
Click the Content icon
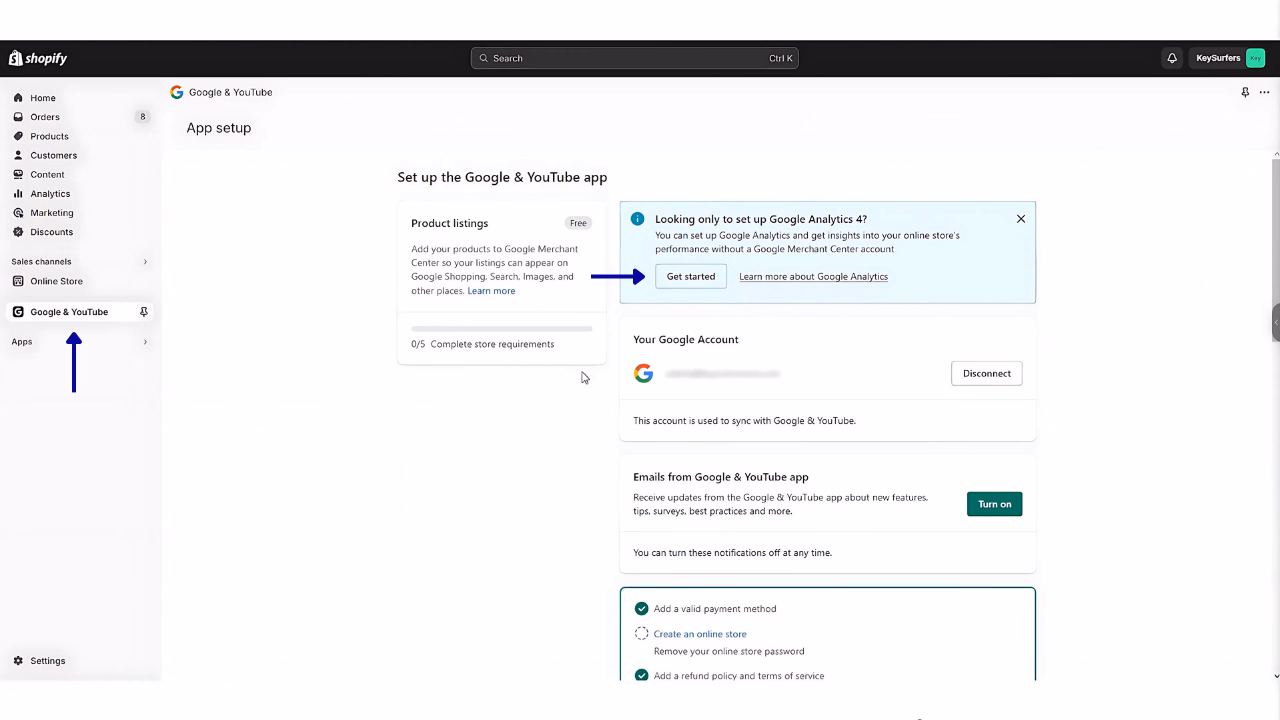pyautogui.click(x=18, y=174)
